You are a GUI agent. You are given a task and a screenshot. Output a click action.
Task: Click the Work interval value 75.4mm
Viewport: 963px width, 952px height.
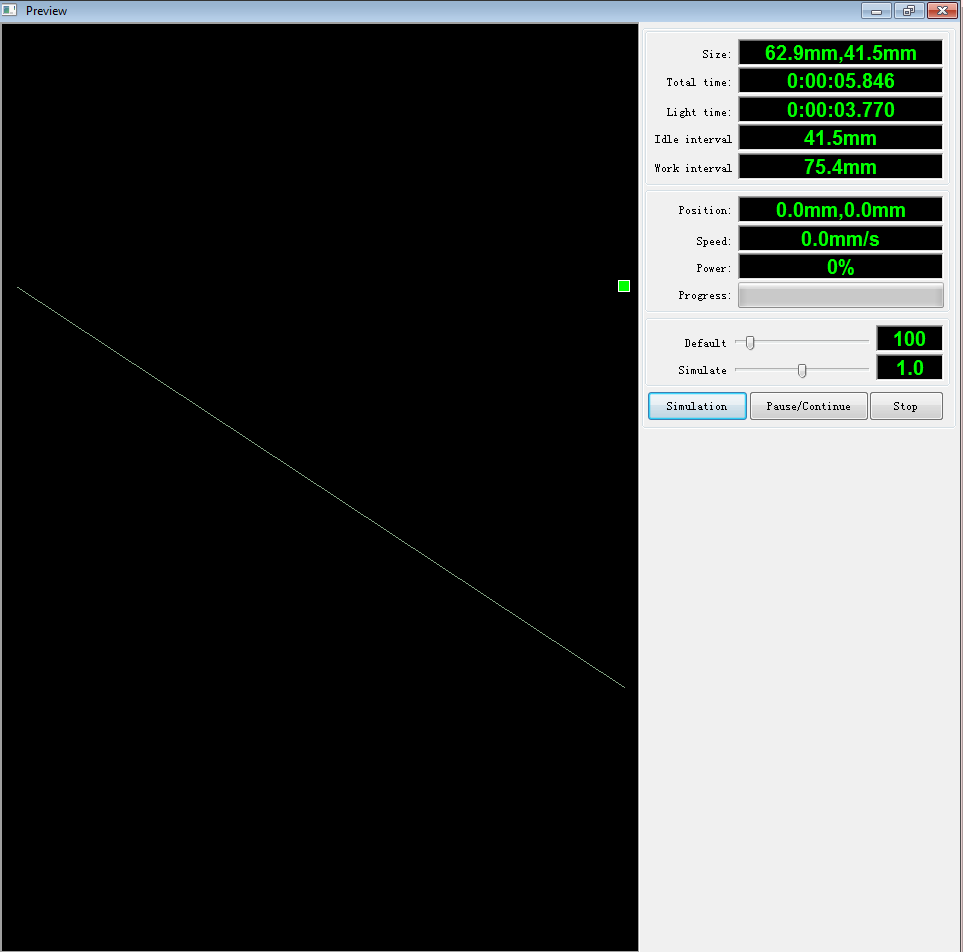click(x=840, y=167)
